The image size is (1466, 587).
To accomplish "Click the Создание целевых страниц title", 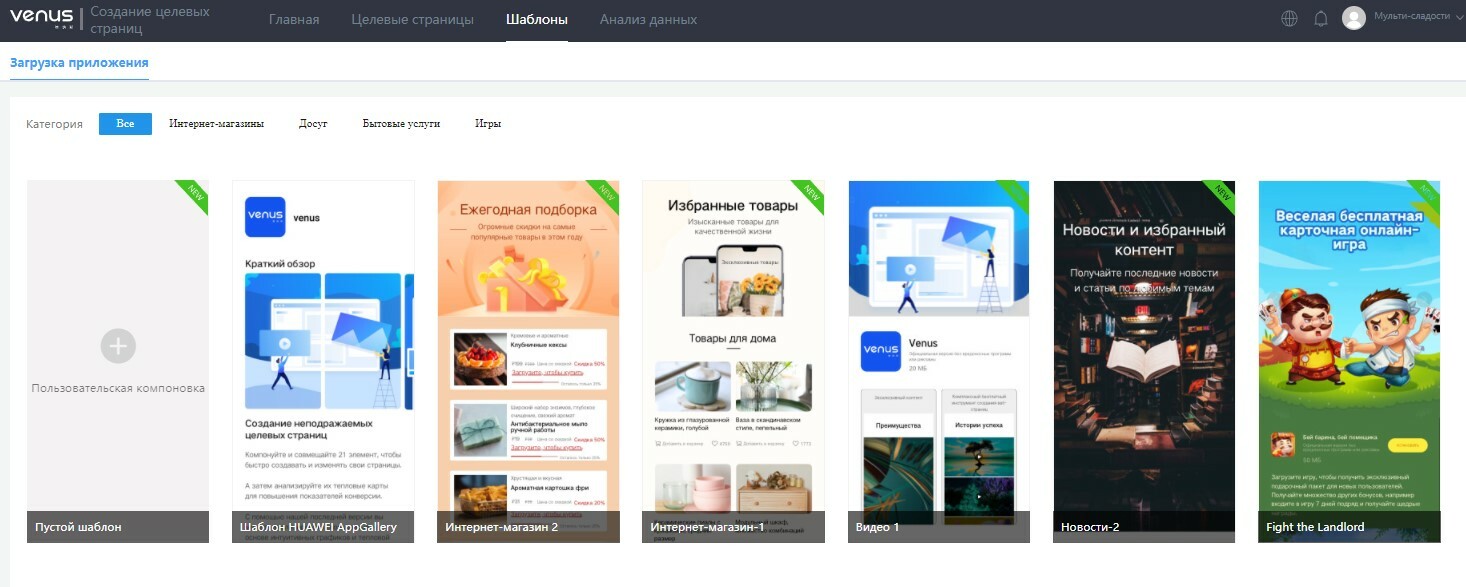I will [x=150, y=20].
